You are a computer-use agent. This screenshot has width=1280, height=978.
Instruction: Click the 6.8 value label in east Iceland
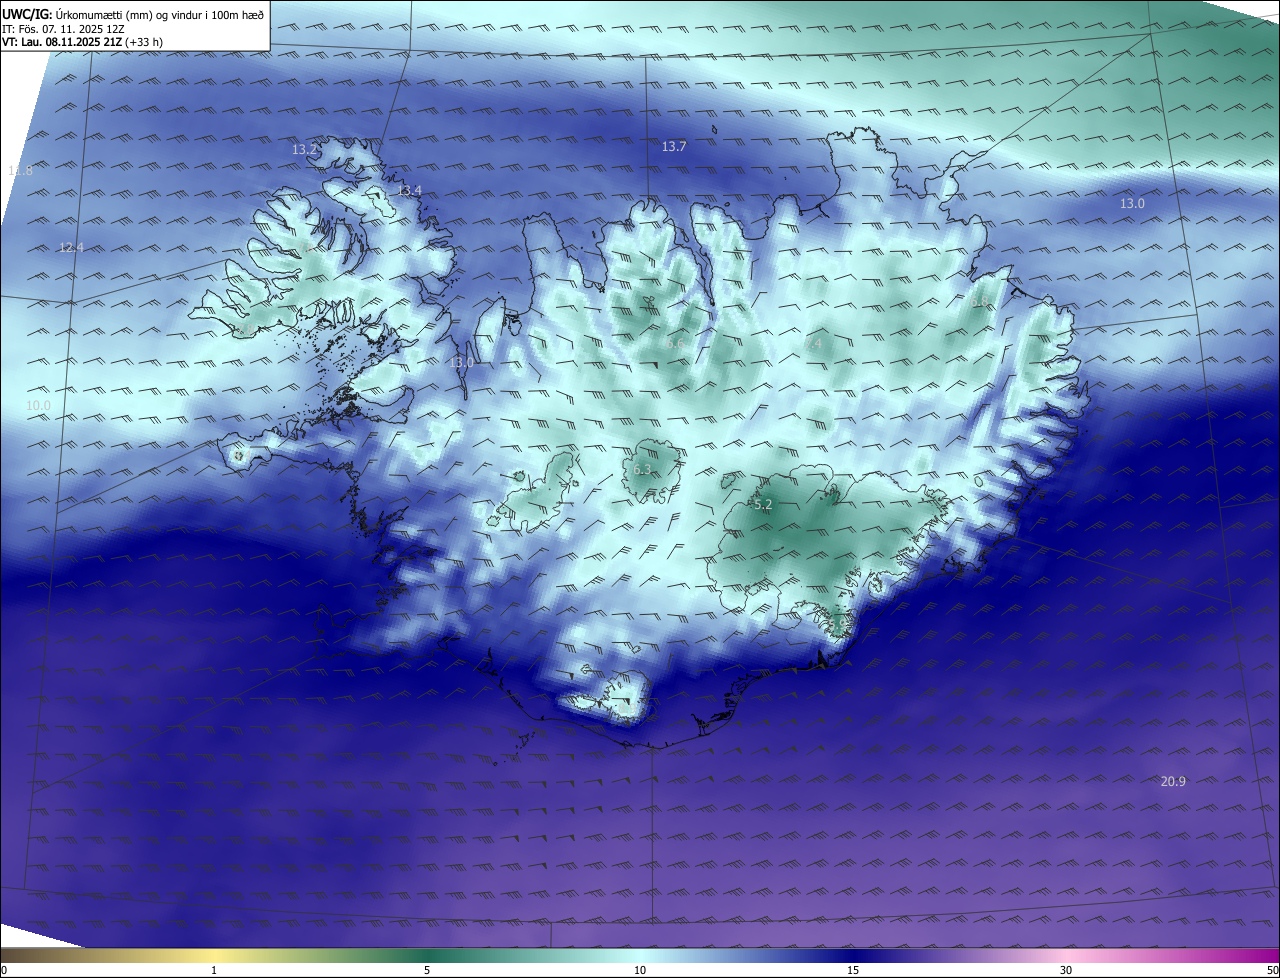979,301
